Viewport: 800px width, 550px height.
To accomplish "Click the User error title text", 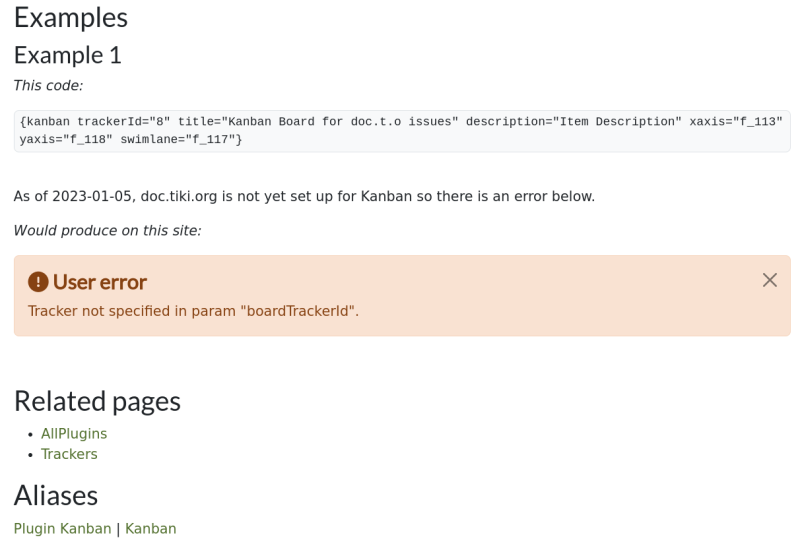I will (x=100, y=282).
